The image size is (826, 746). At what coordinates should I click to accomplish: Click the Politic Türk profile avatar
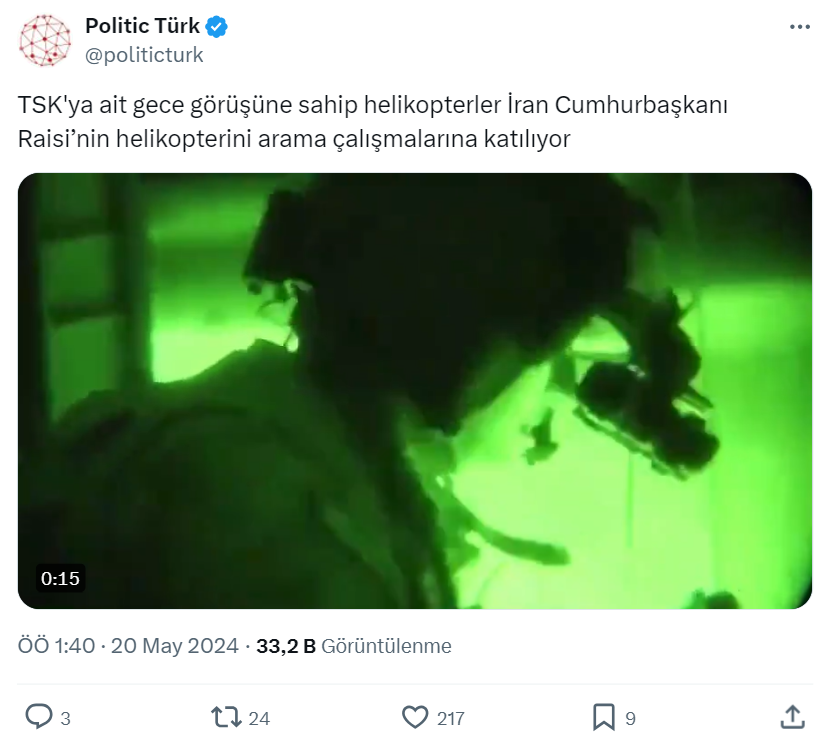click(x=45, y=41)
